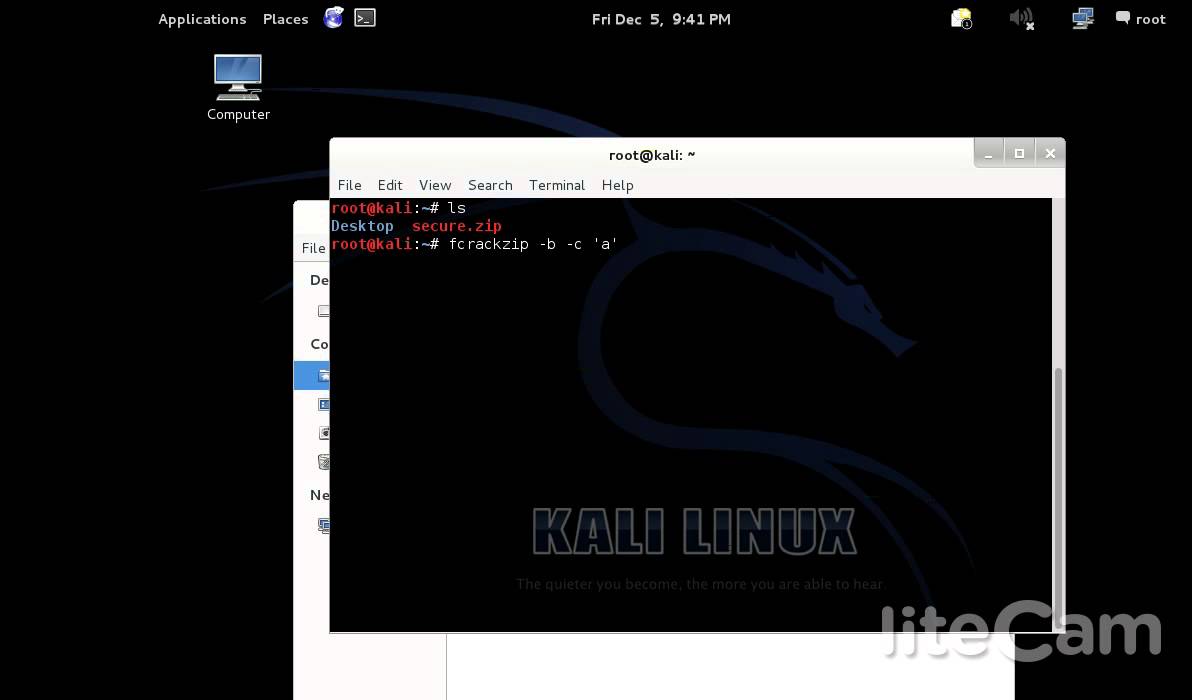Click the clock showing Fri Dec 5
The image size is (1192, 700).
[x=661, y=19]
